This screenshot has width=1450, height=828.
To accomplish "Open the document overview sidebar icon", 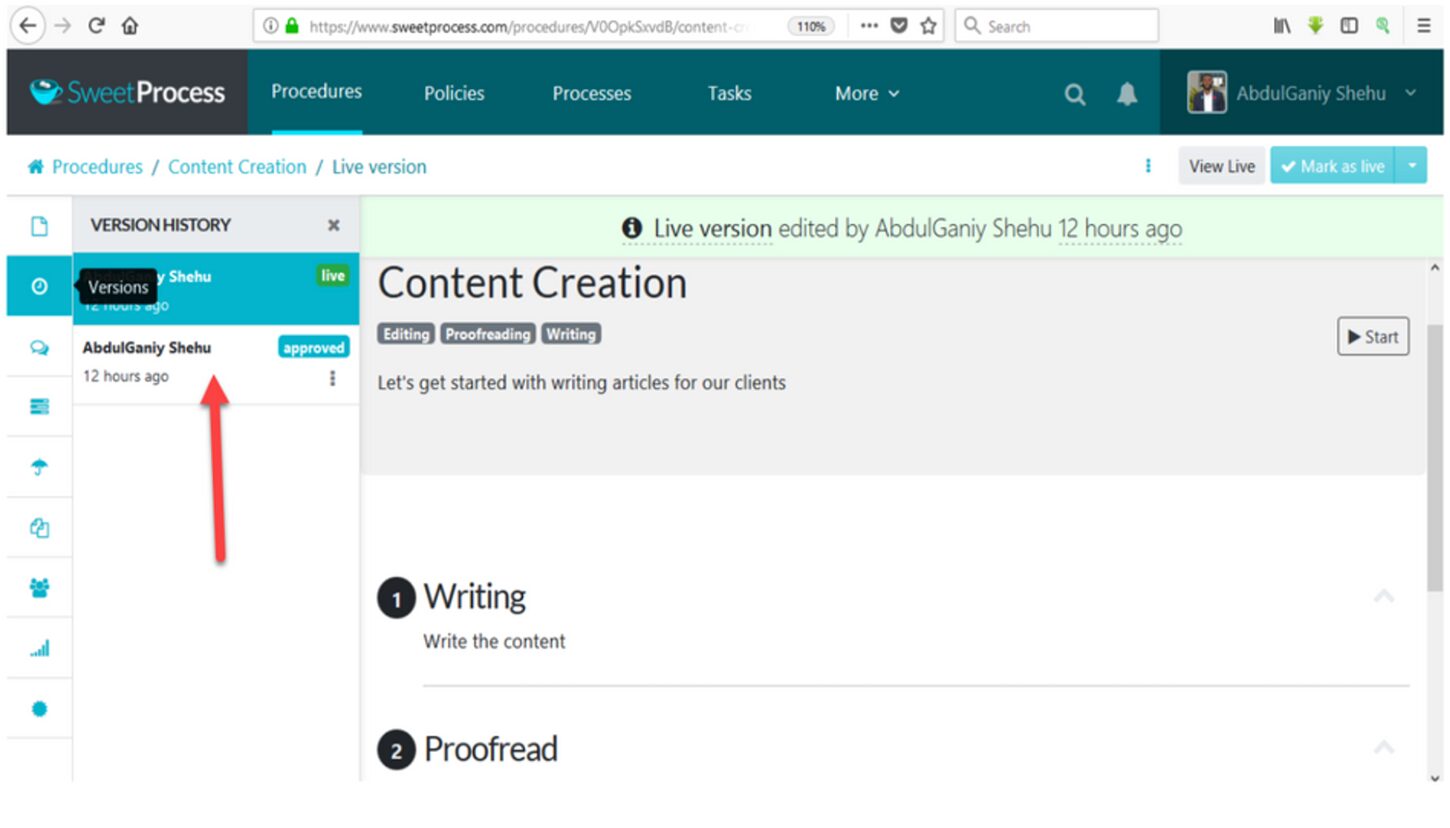I will point(39,226).
